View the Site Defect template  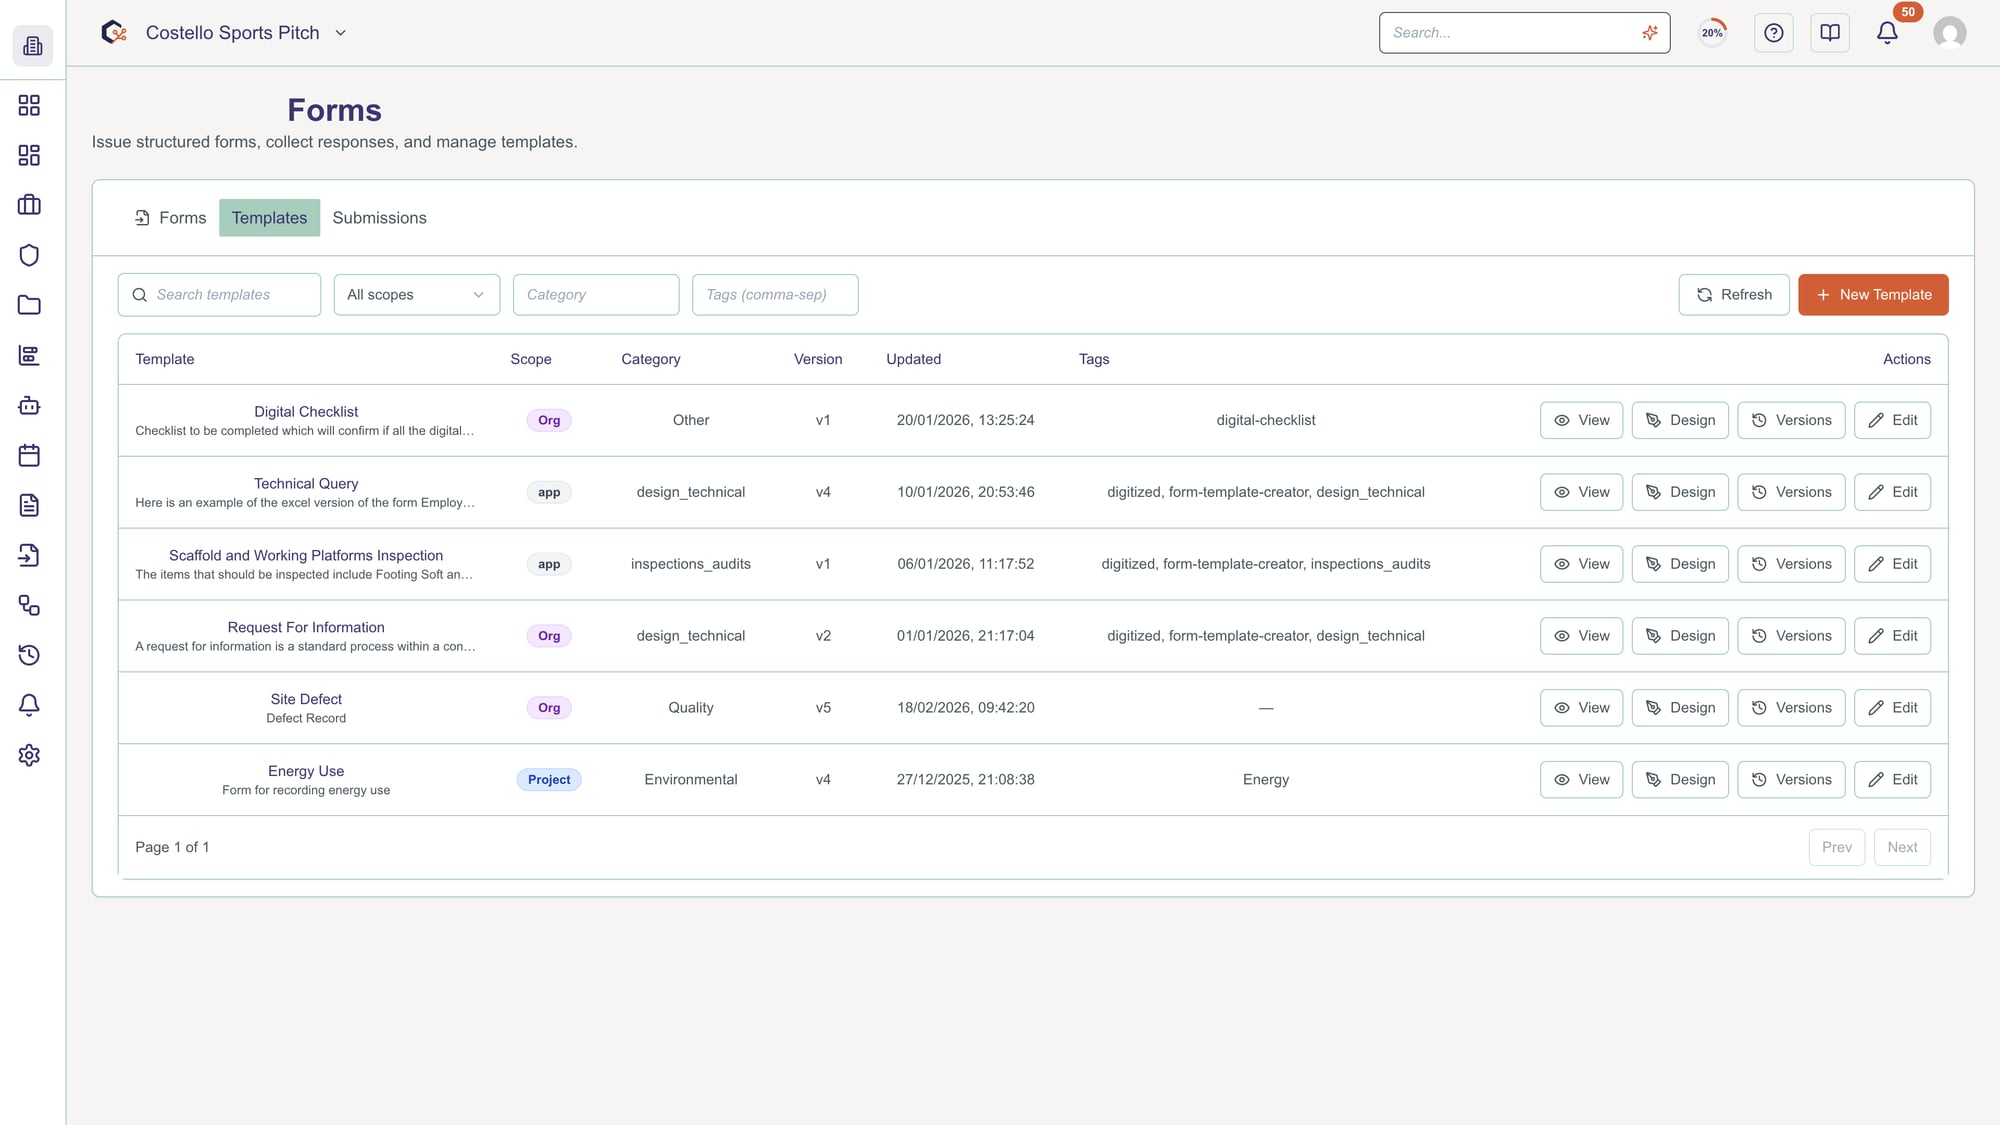tap(1581, 707)
